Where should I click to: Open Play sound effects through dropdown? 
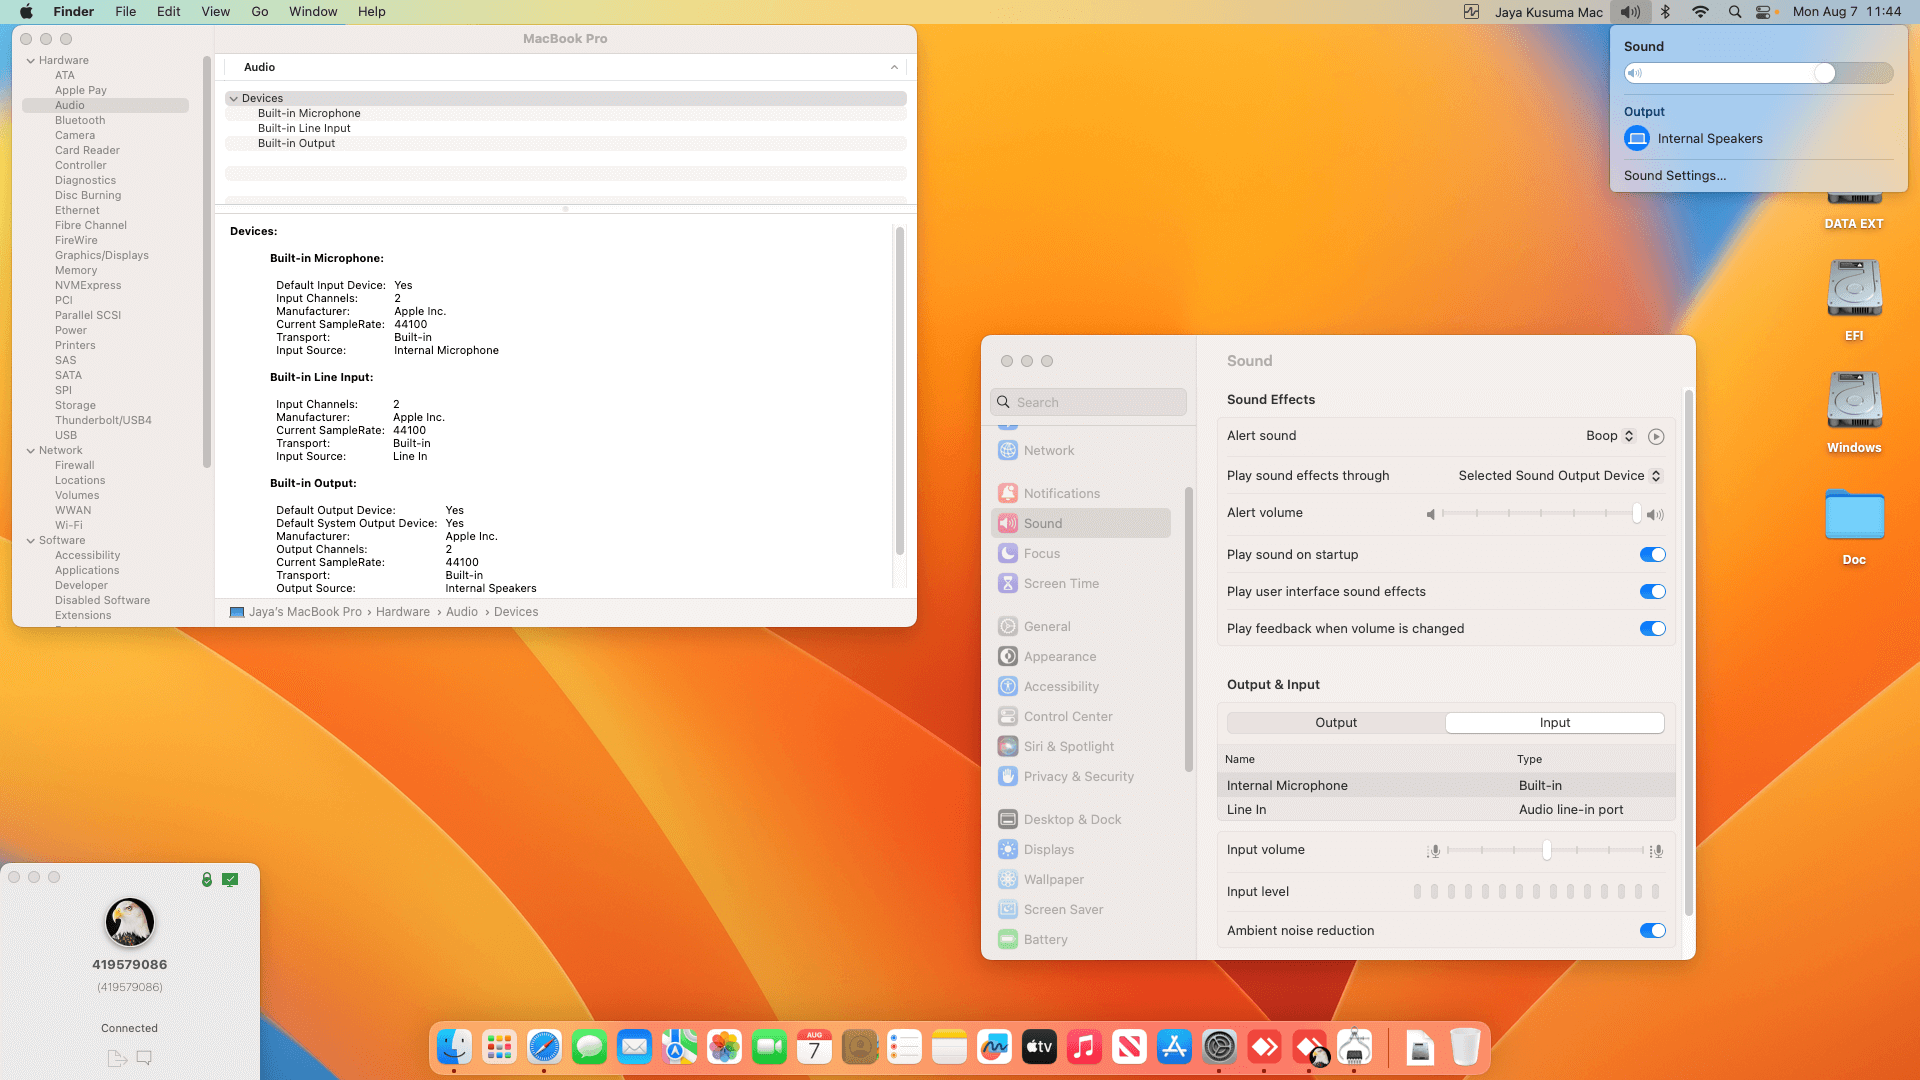point(1559,476)
